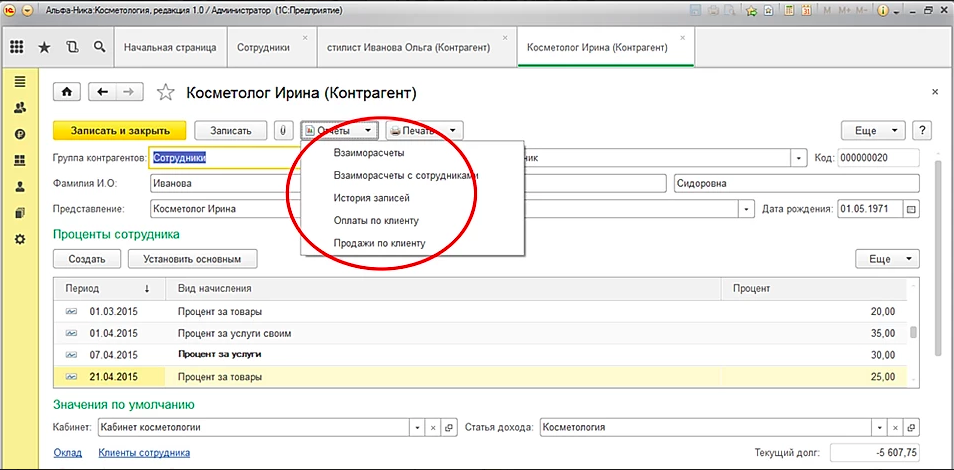Image resolution: width=954 pixels, height=470 pixels.
Task: Choose Продажи по клиенту report
Action: 379,243
